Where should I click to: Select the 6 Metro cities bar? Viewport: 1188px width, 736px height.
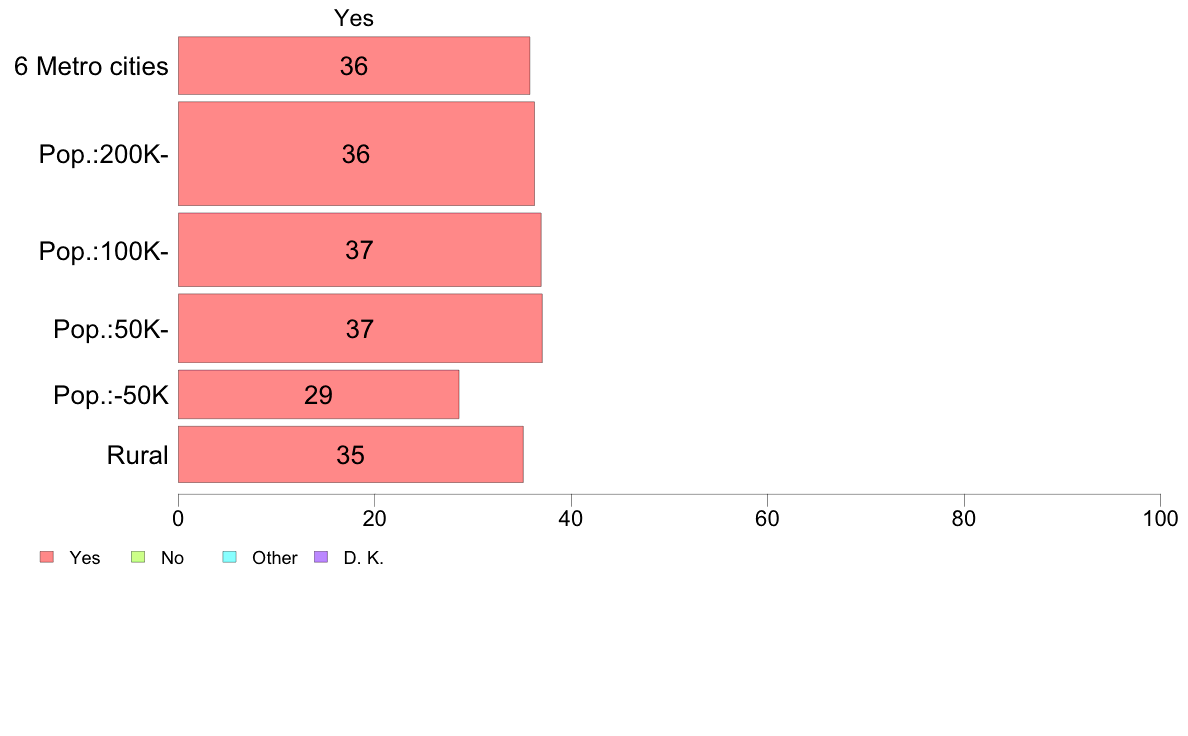coord(354,66)
